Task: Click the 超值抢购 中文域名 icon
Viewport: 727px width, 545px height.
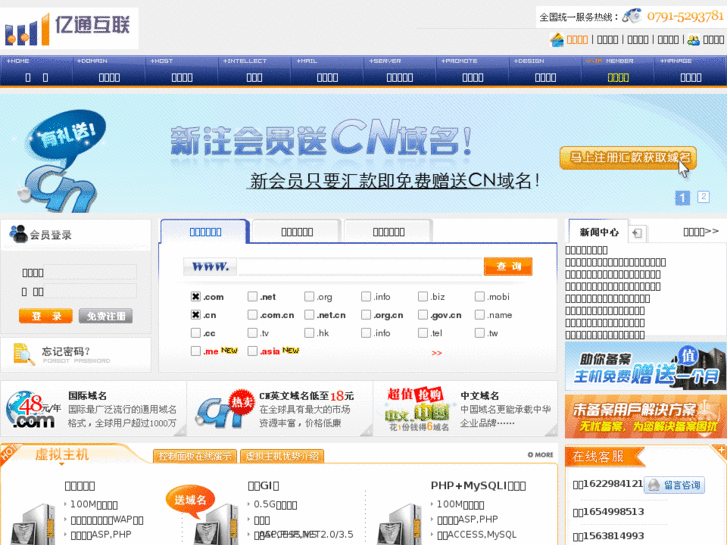Action: click(417, 409)
